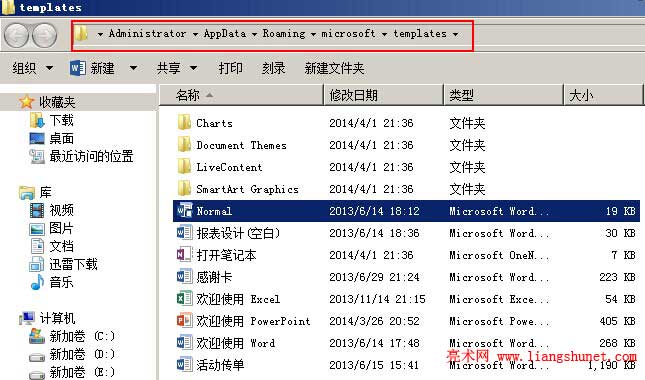
Task: Click the type text Microsoft Exce...
Action: (499, 299)
